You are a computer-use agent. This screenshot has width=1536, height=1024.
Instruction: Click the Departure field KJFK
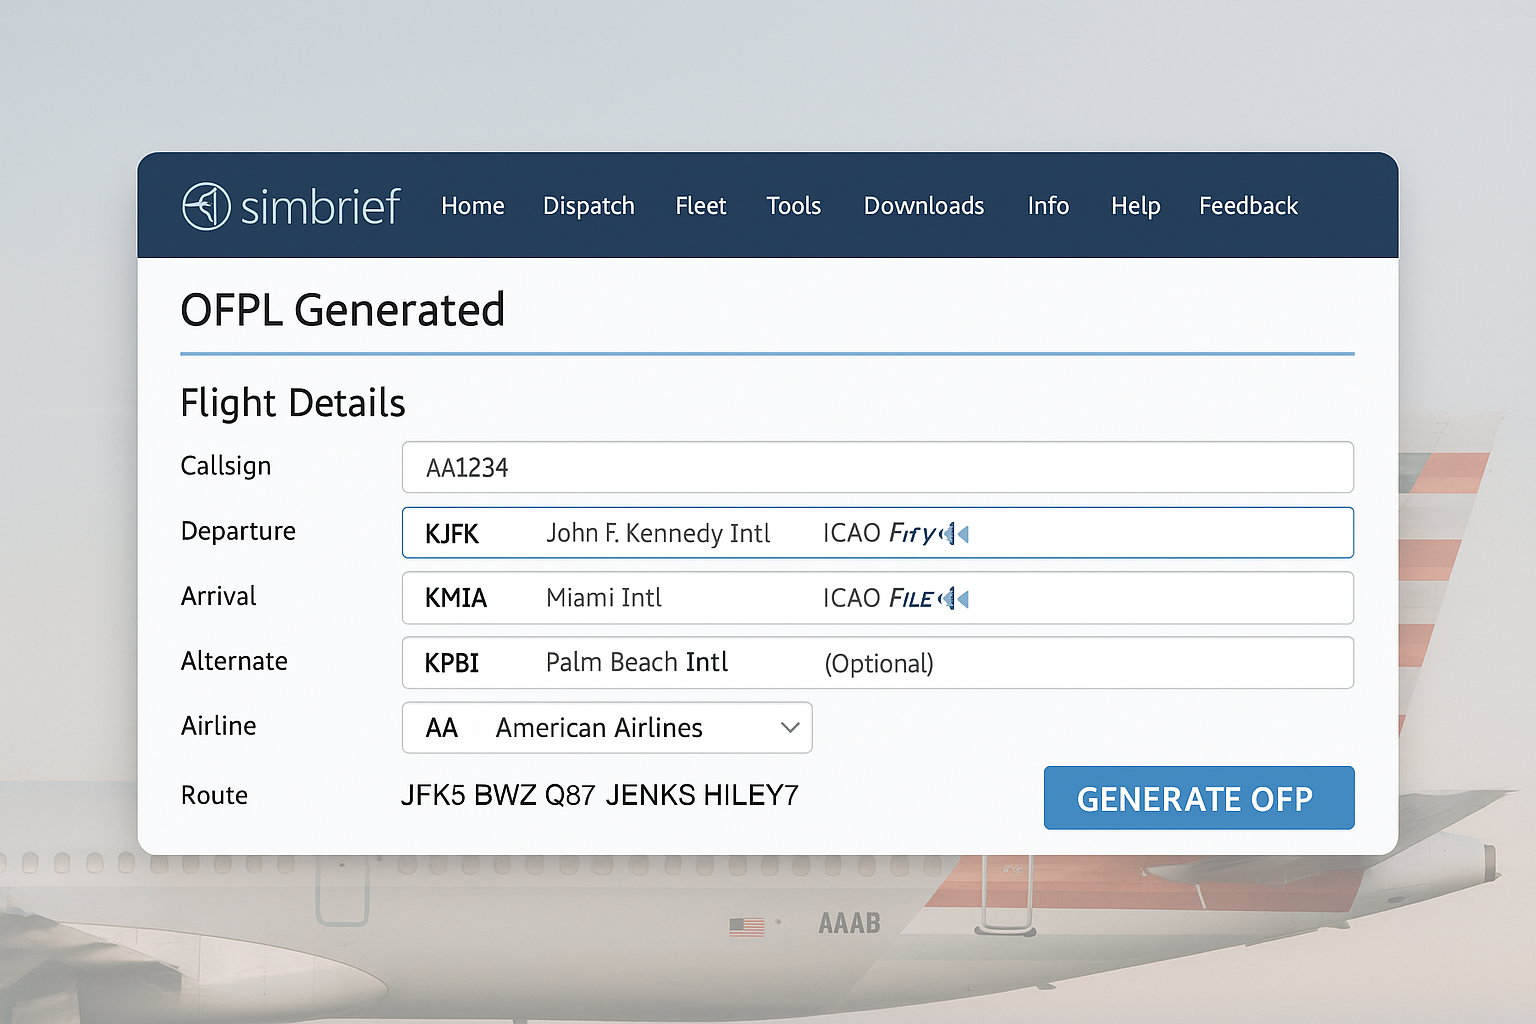click(x=878, y=533)
